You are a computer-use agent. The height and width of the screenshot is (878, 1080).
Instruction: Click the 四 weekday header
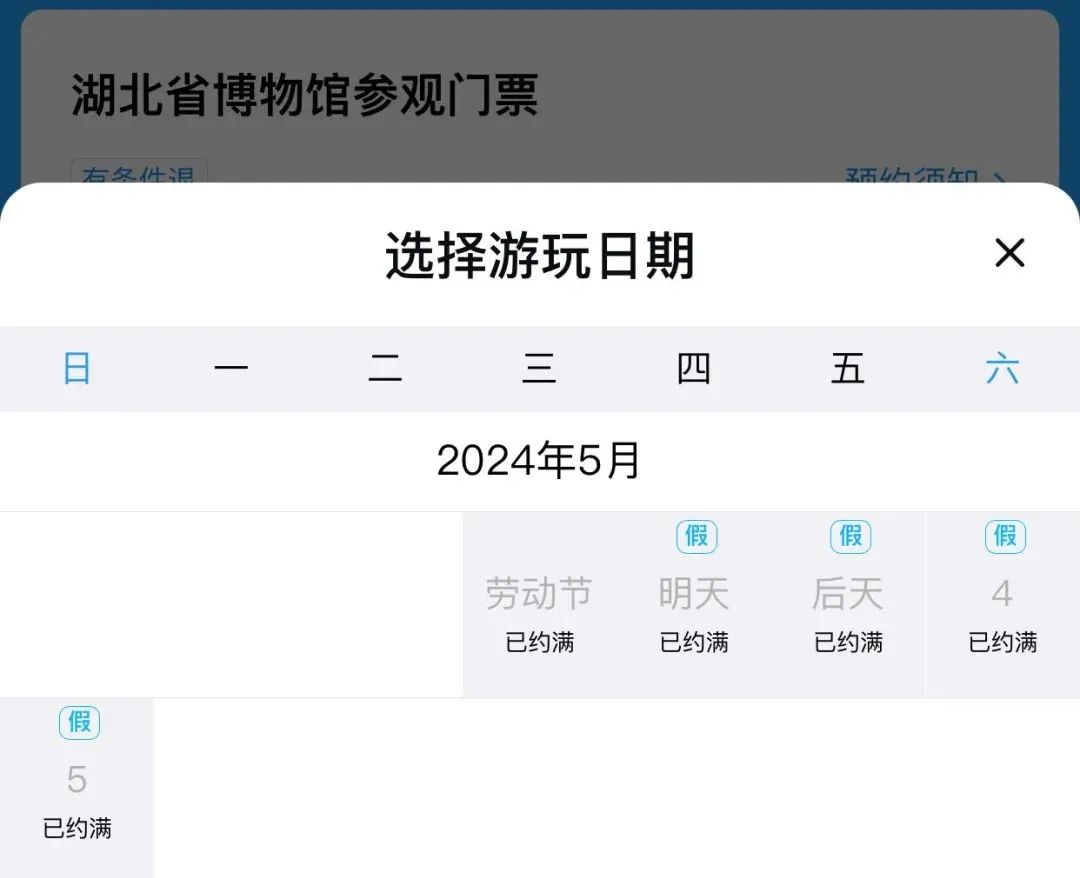(x=694, y=368)
